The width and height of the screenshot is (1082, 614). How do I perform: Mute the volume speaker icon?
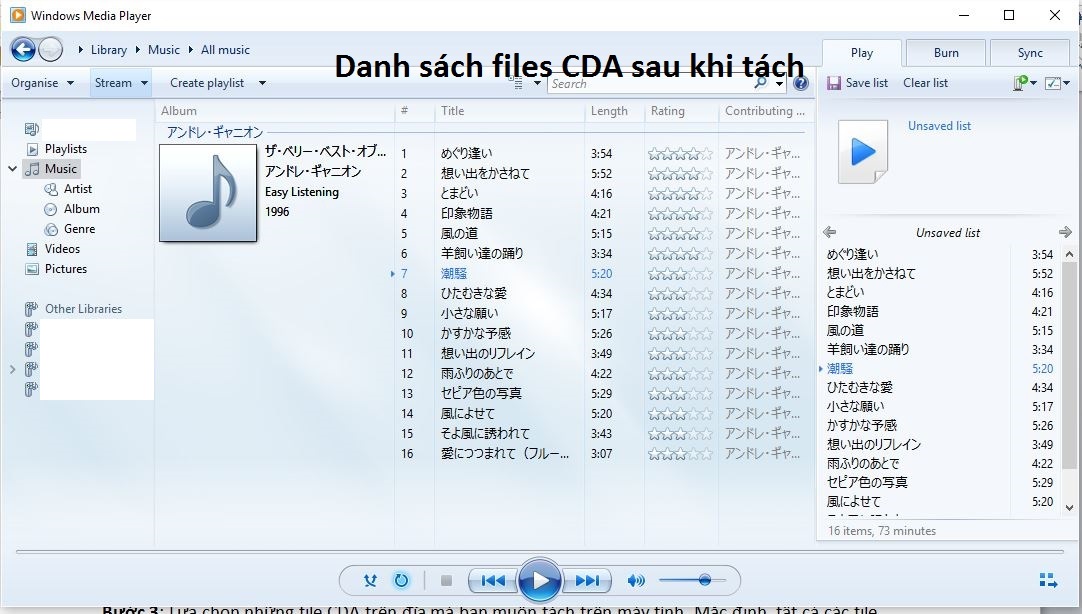click(x=636, y=580)
